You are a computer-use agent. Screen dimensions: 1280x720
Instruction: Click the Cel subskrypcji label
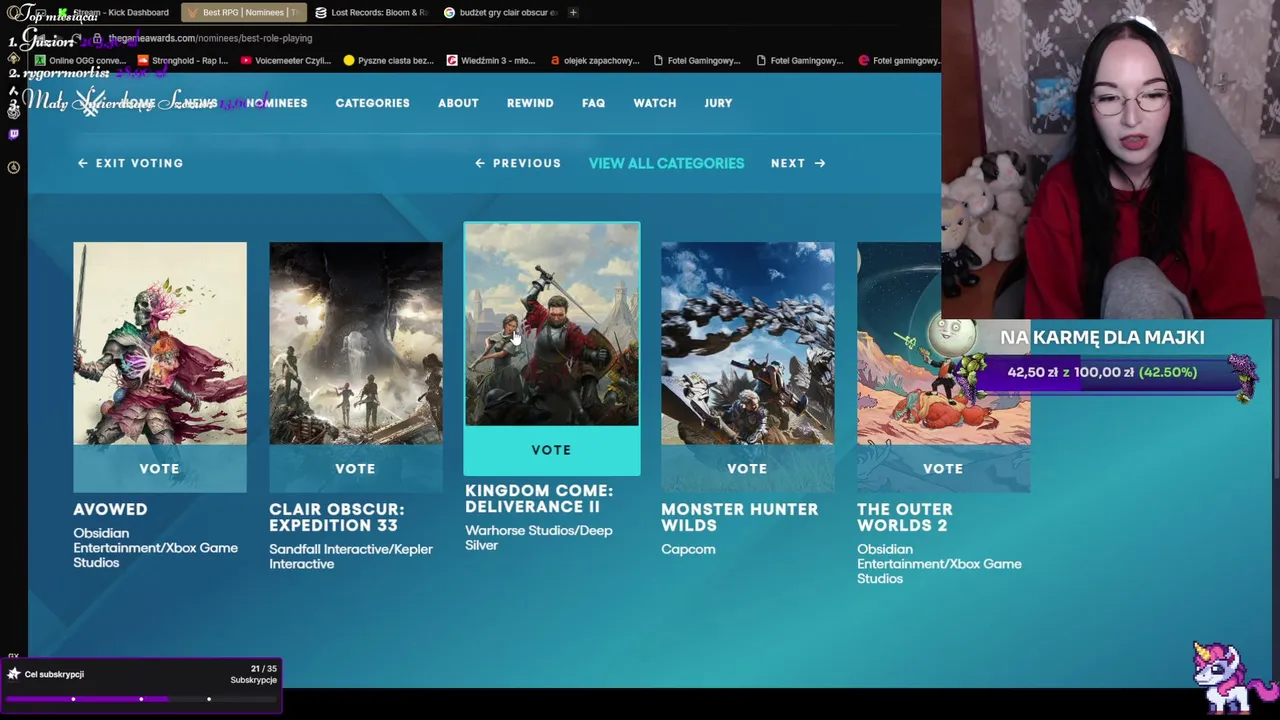click(54, 674)
